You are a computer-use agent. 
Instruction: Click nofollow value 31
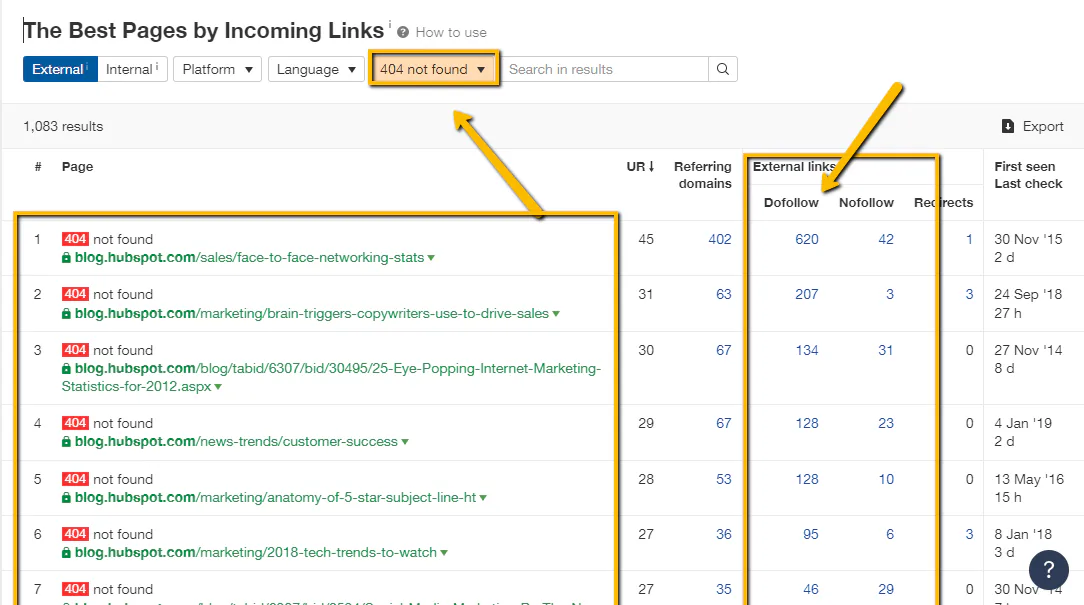tap(886, 351)
